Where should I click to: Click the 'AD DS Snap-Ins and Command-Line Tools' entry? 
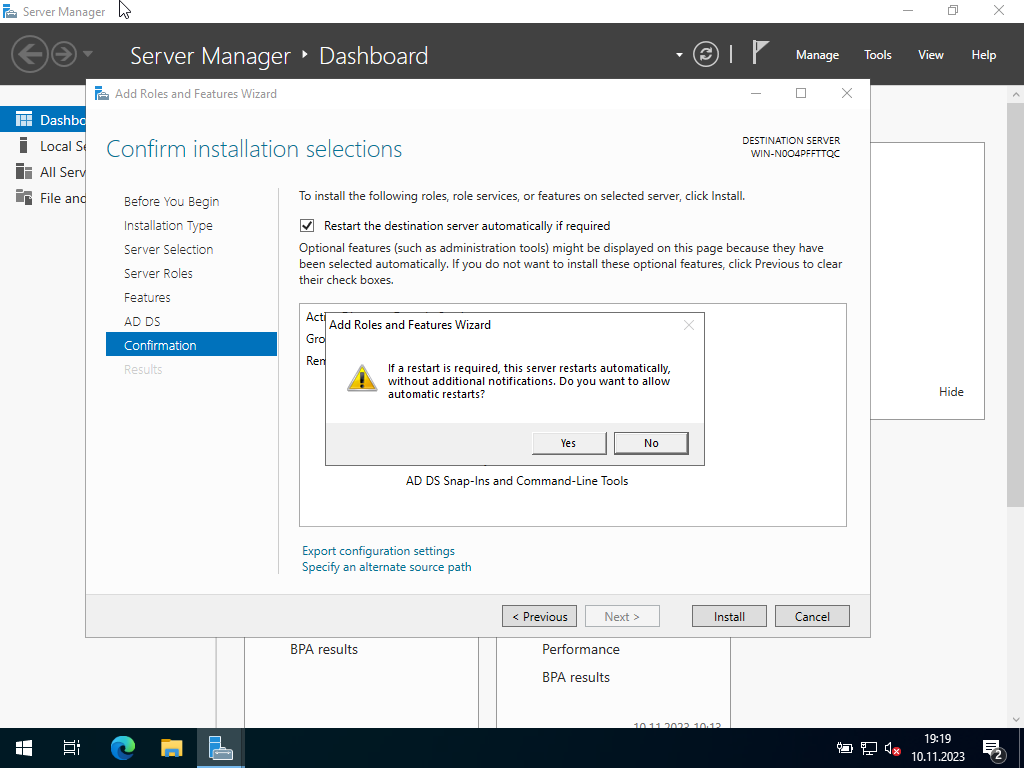click(x=517, y=481)
